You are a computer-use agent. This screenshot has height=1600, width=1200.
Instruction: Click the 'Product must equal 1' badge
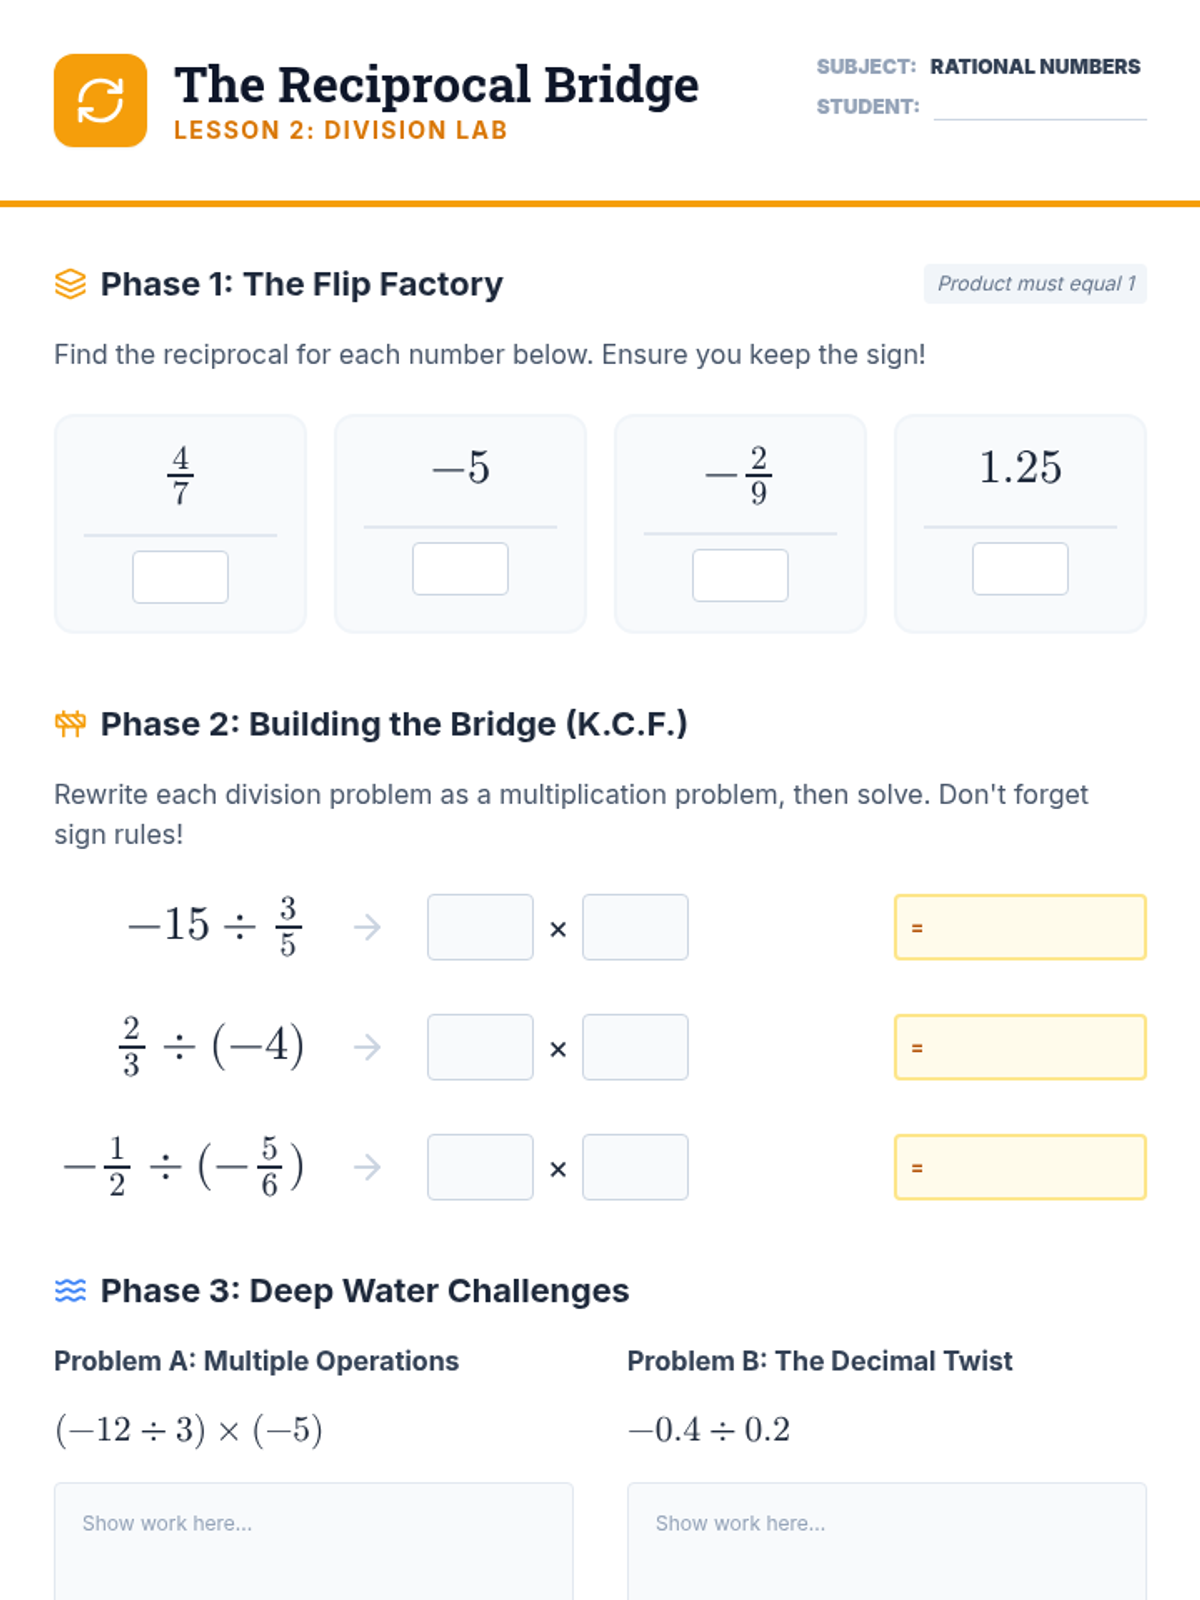(x=1035, y=284)
